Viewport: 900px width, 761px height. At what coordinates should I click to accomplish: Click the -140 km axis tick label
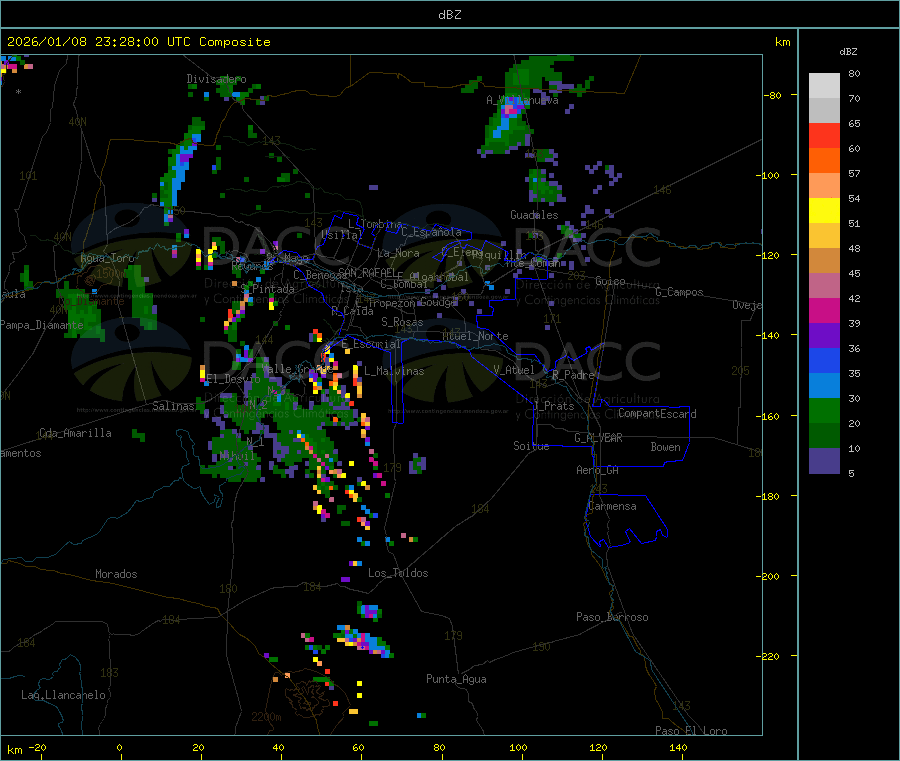coord(770,335)
